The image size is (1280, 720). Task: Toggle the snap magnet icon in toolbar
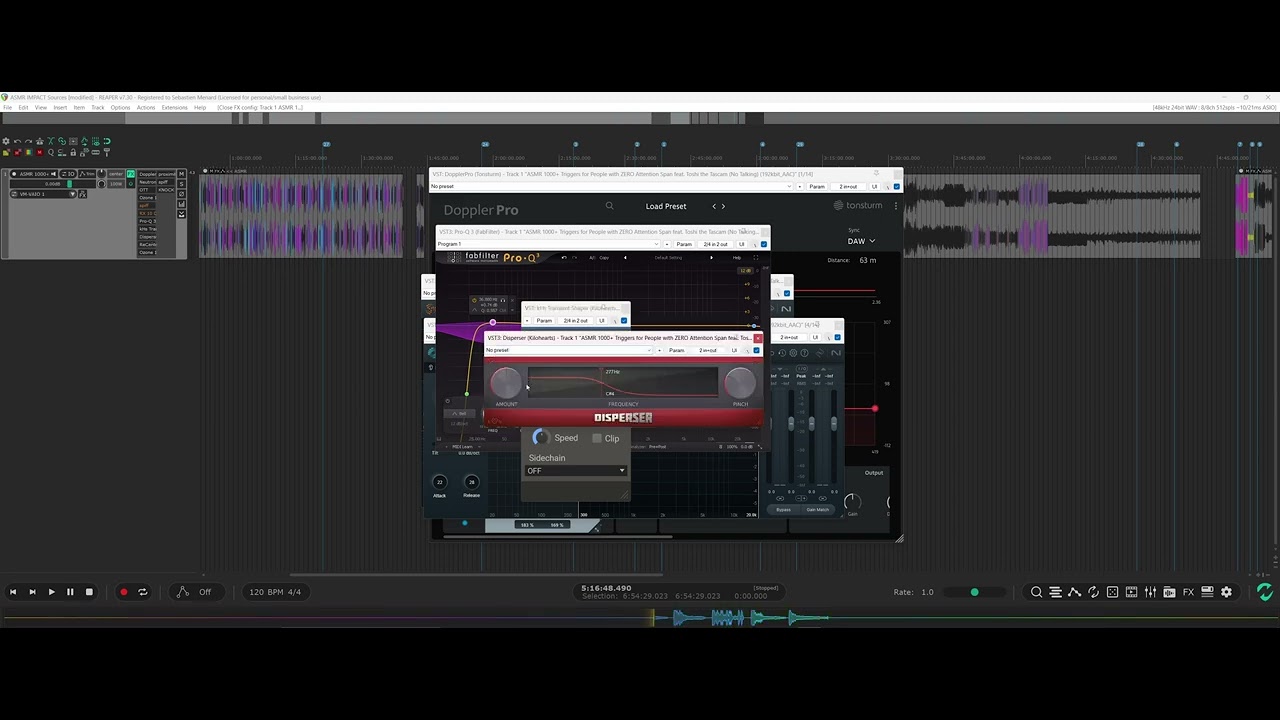click(107, 141)
